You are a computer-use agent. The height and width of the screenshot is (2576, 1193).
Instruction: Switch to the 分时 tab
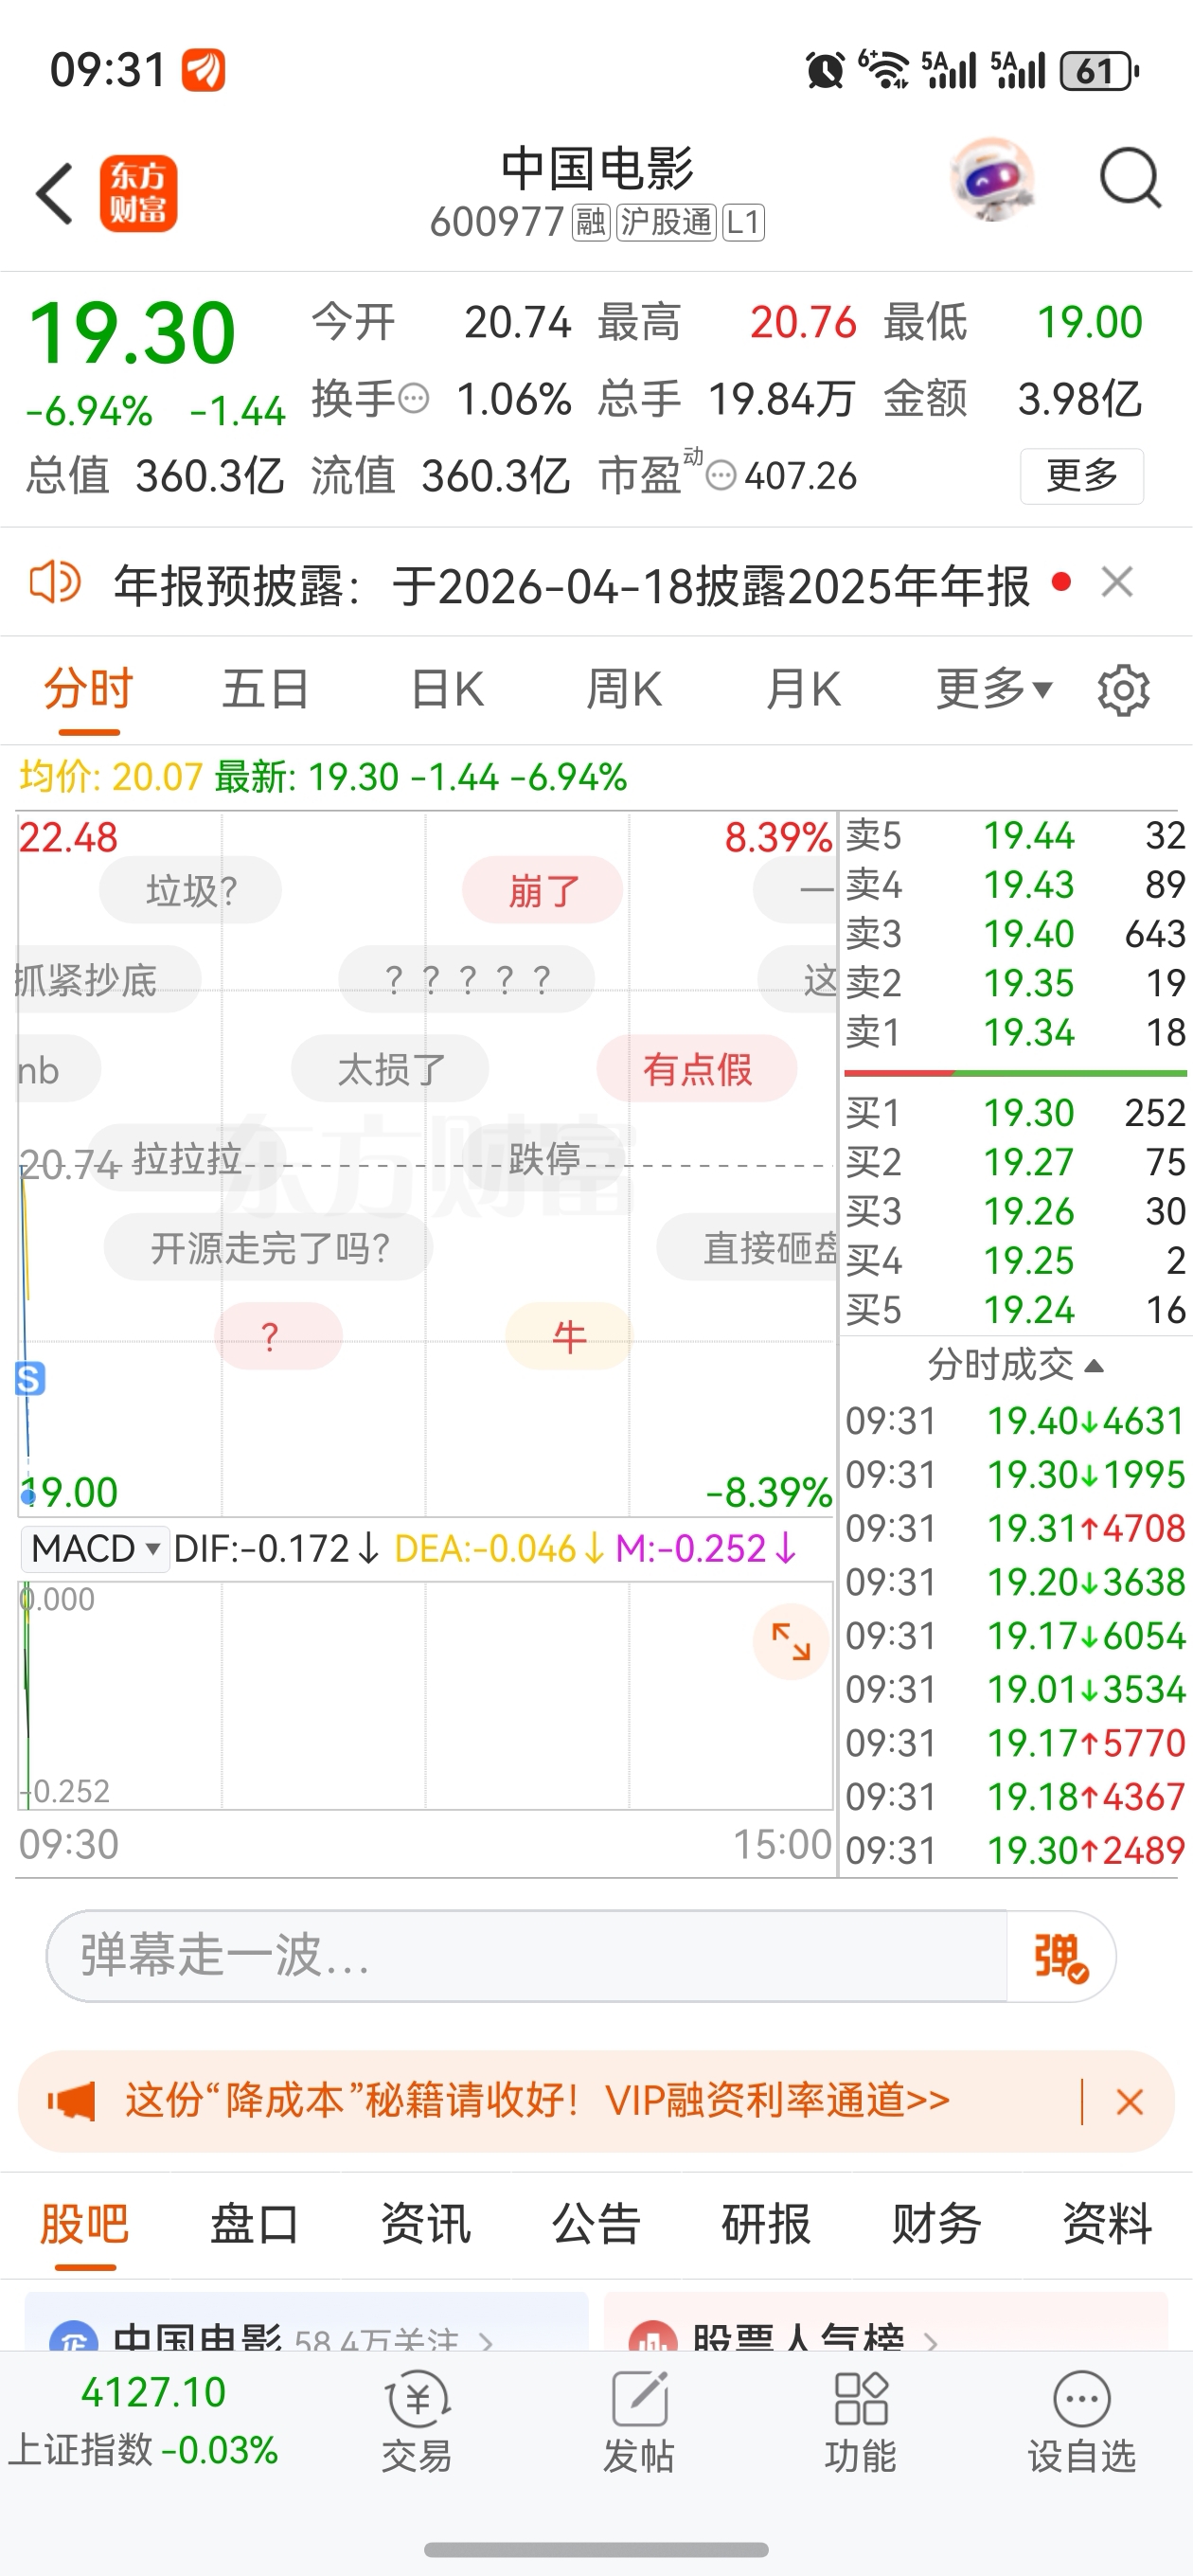click(89, 690)
